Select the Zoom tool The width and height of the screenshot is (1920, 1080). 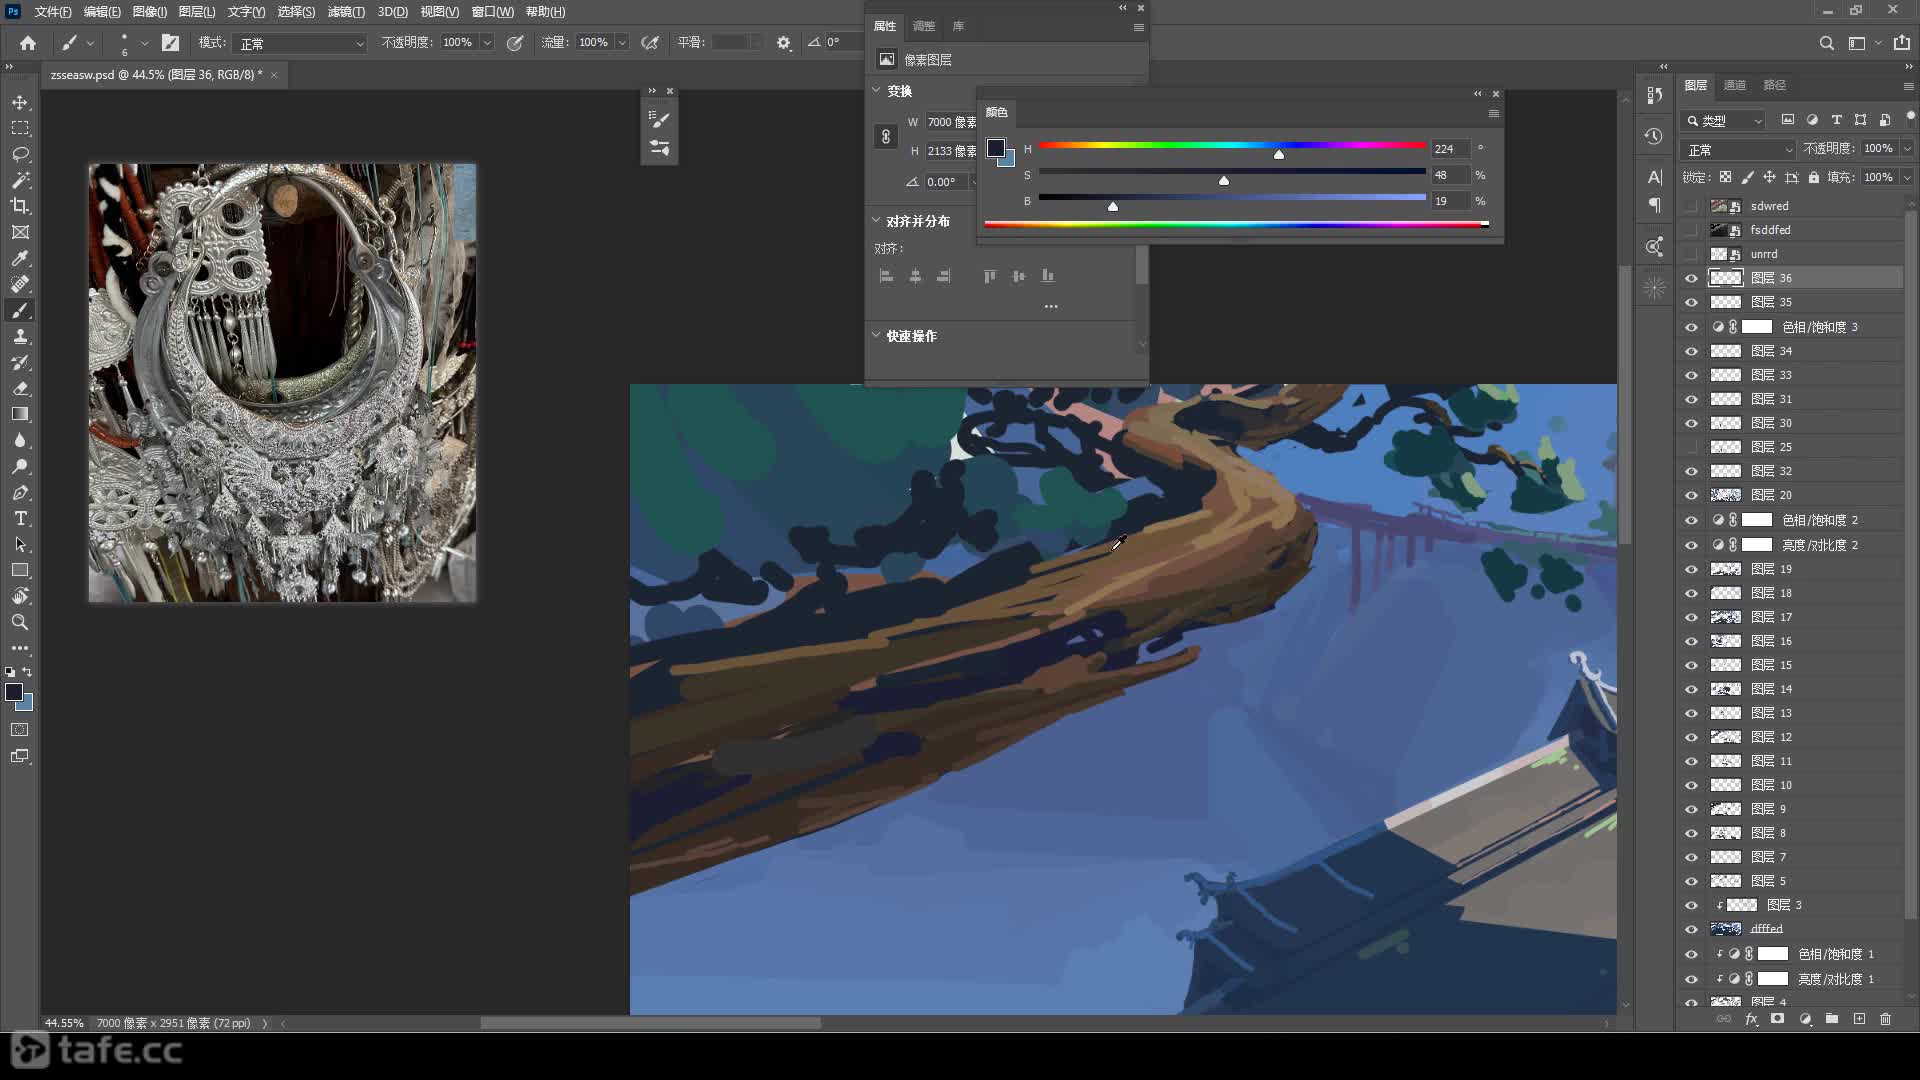pyautogui.click(x=20, y=622)
